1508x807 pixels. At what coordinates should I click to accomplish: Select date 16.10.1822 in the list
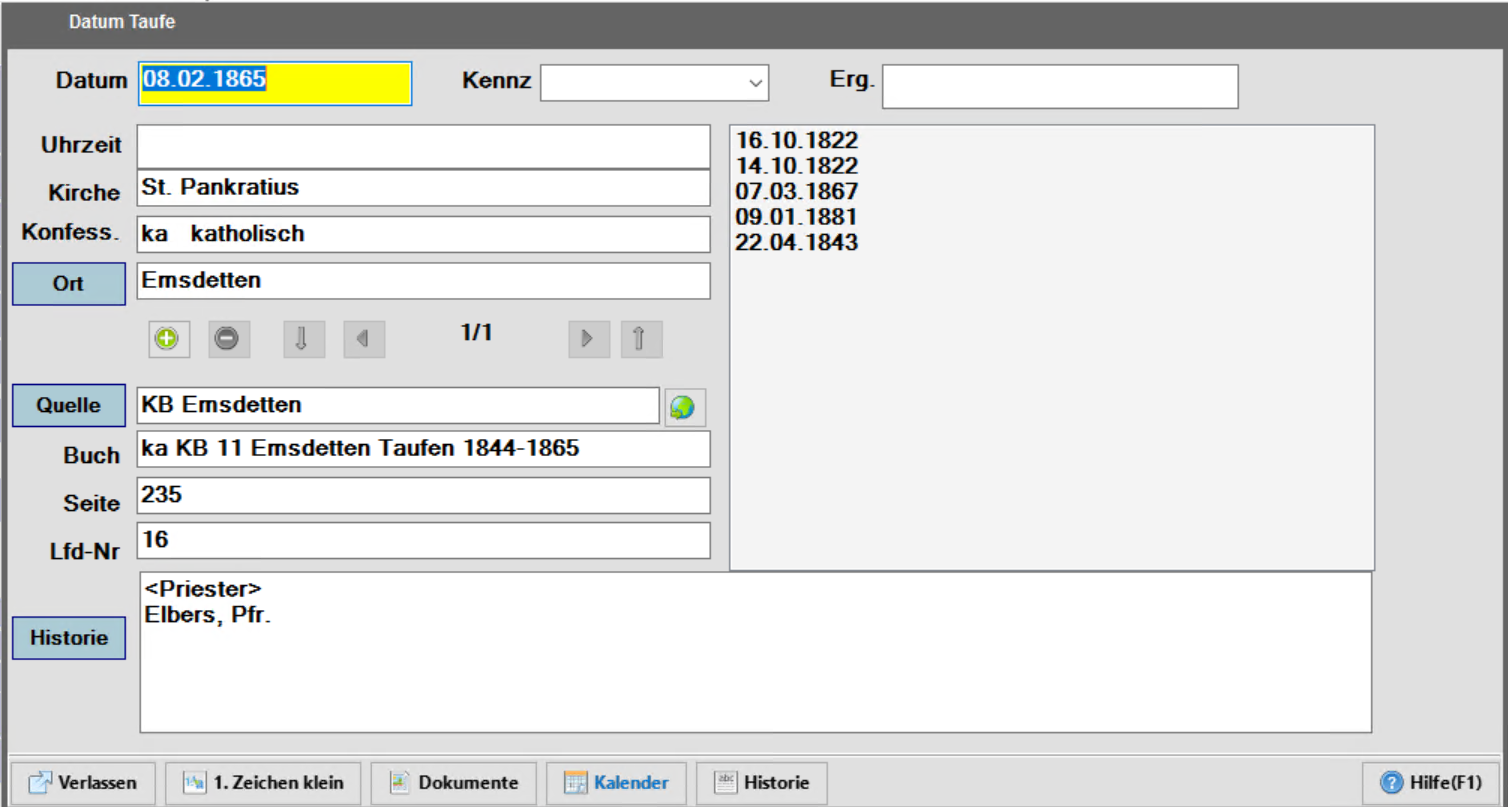[797, 141]
